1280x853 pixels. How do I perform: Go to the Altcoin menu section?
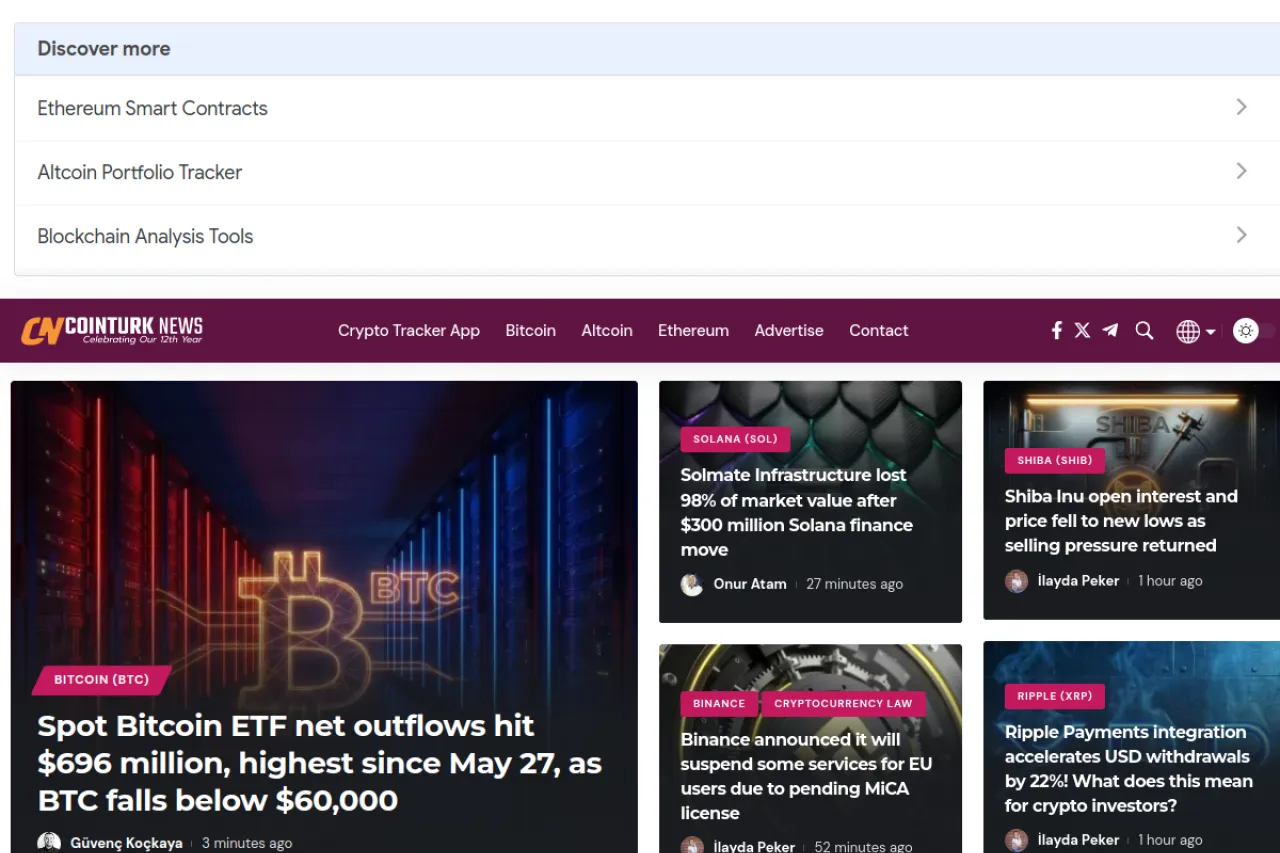(x=607, y=330)
